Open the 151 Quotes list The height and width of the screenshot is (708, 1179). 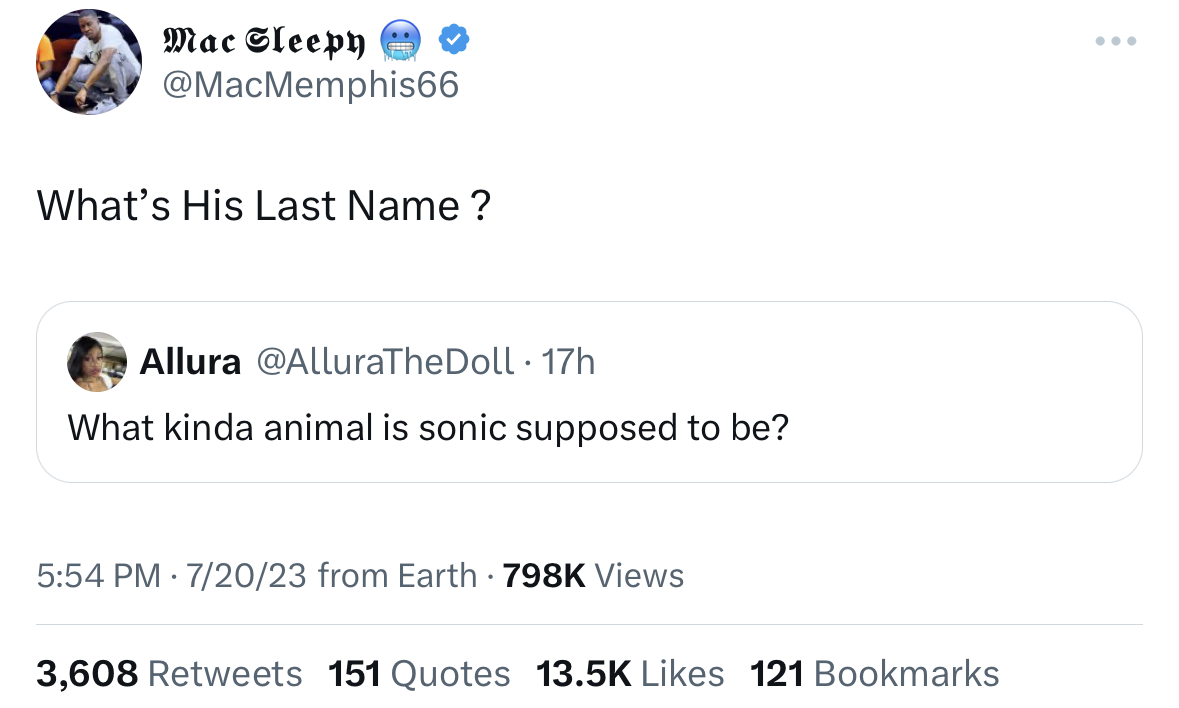pos(419,673)
